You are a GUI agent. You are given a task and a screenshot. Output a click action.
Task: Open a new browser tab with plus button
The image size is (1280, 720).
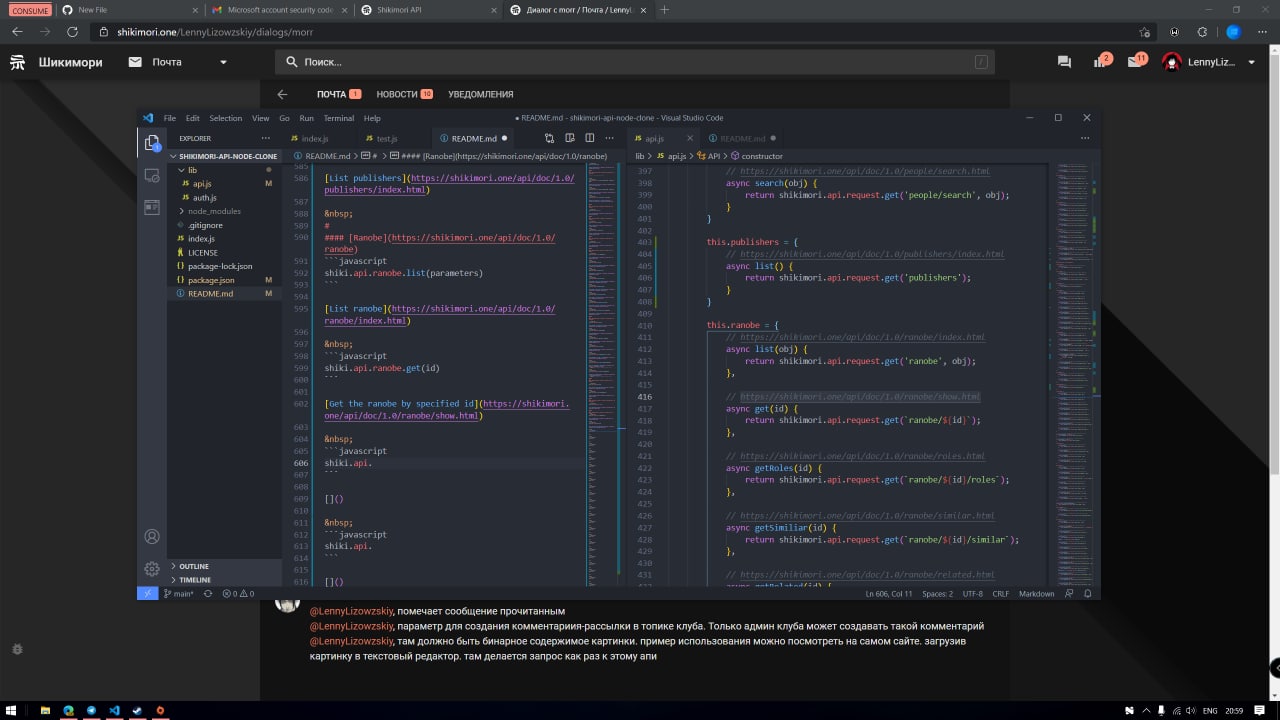pyautogui.click(x=665, y=9)
